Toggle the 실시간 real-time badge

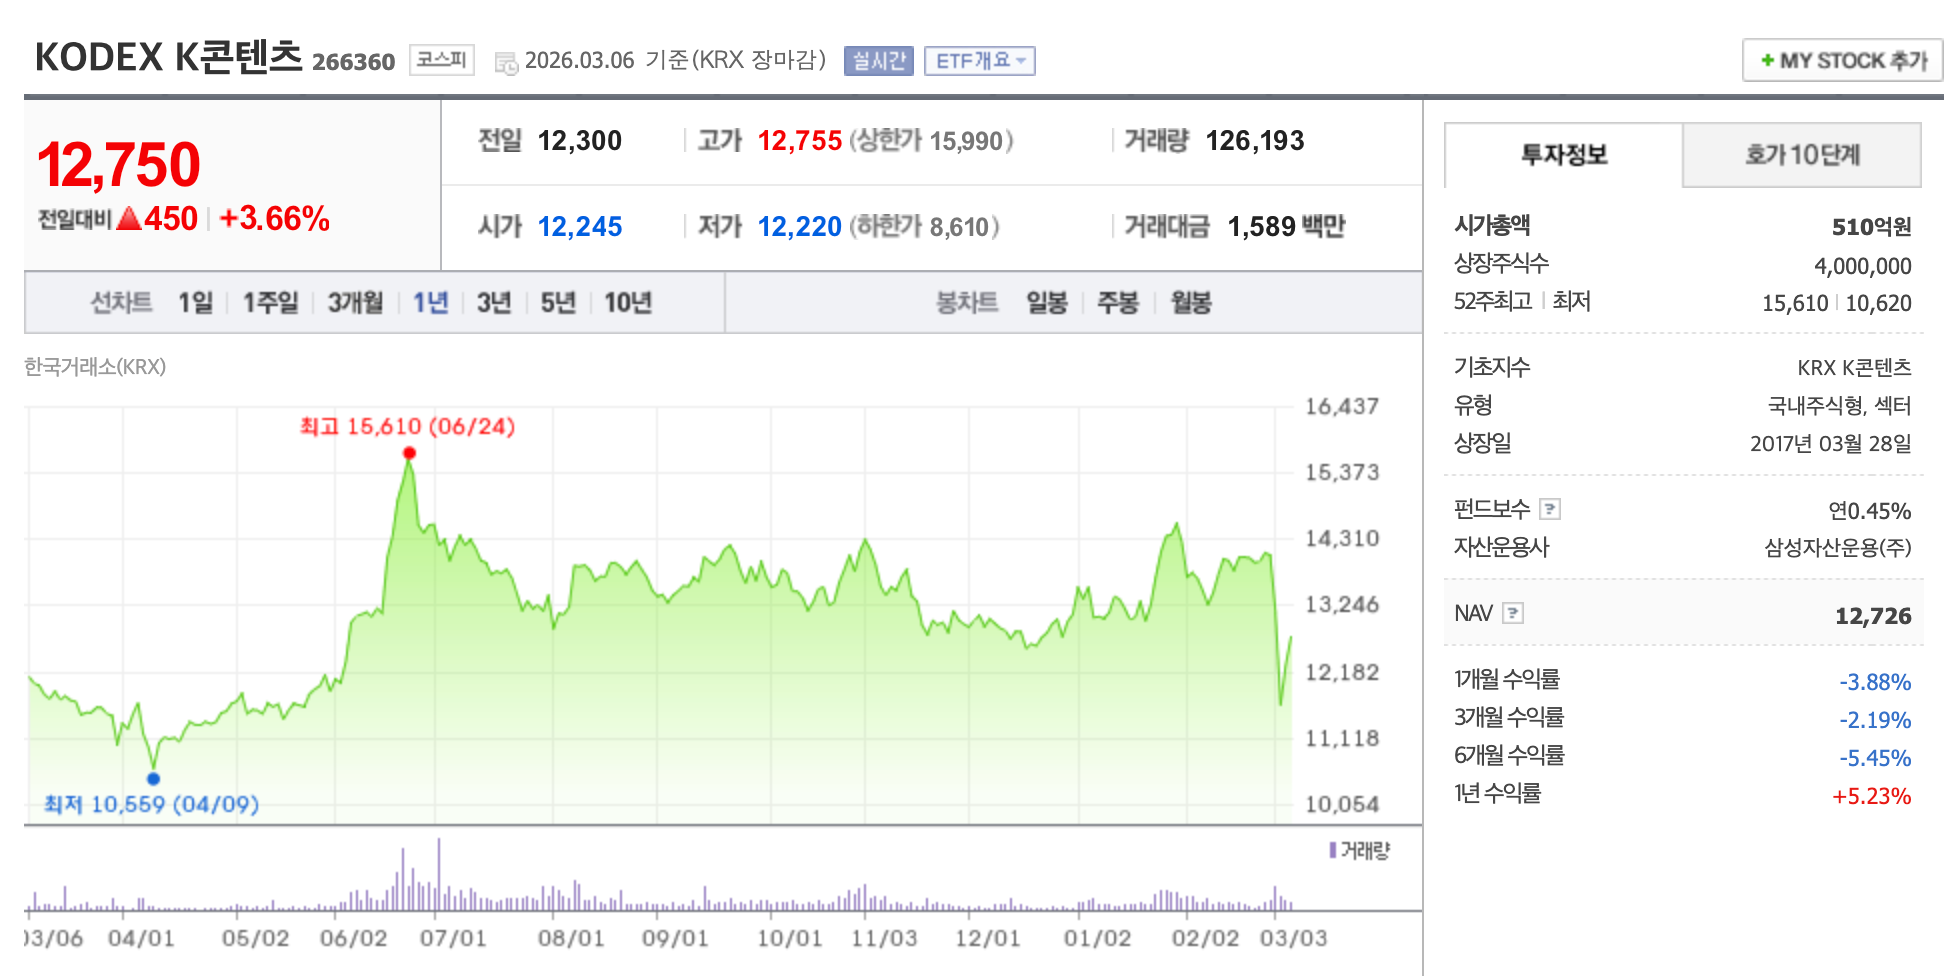(x=878, y=61)
